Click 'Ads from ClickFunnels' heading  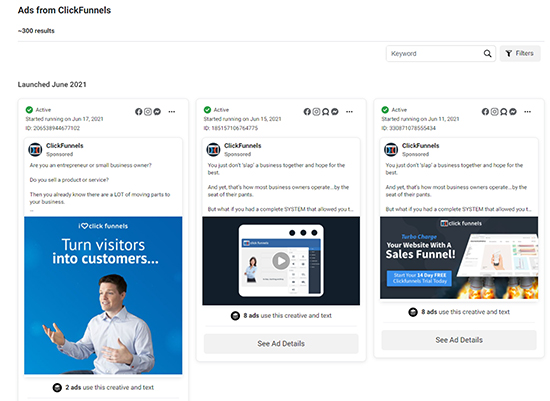[x=64, y=10]
